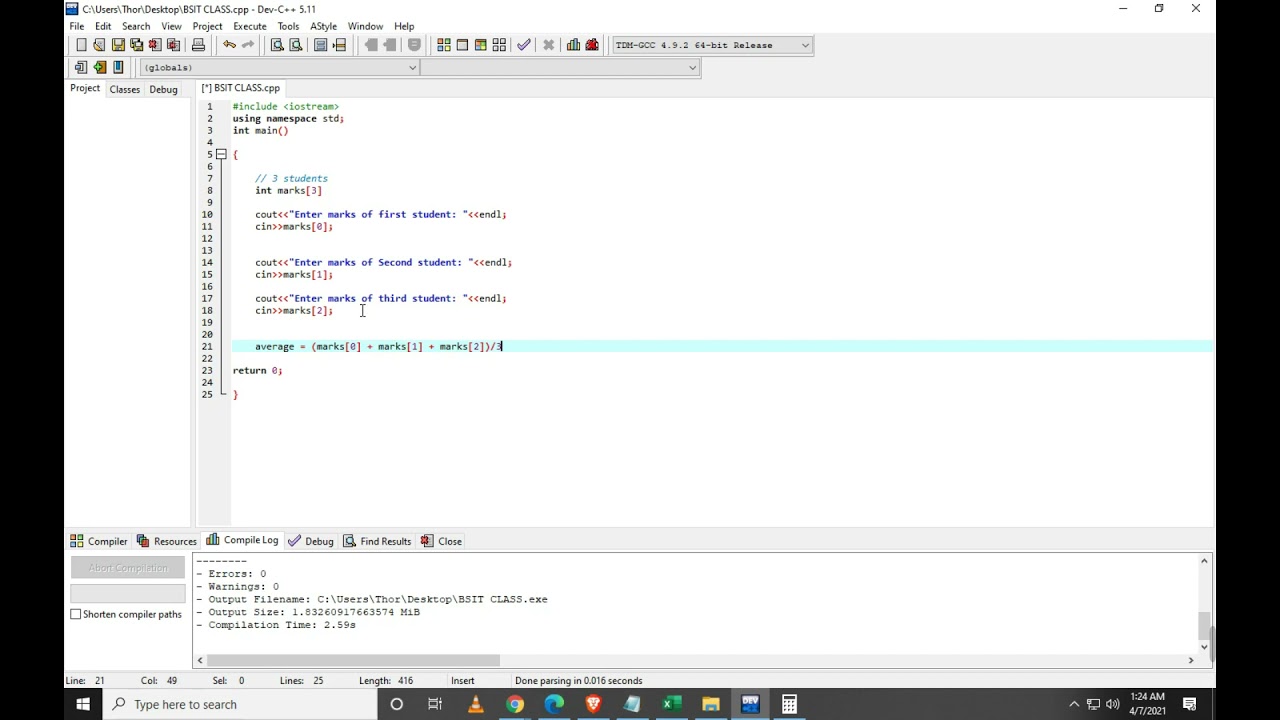Click the Type here to search box
Image resolution: width=1280 pixels, height=720 pixels.
click(x=239, y=704)
